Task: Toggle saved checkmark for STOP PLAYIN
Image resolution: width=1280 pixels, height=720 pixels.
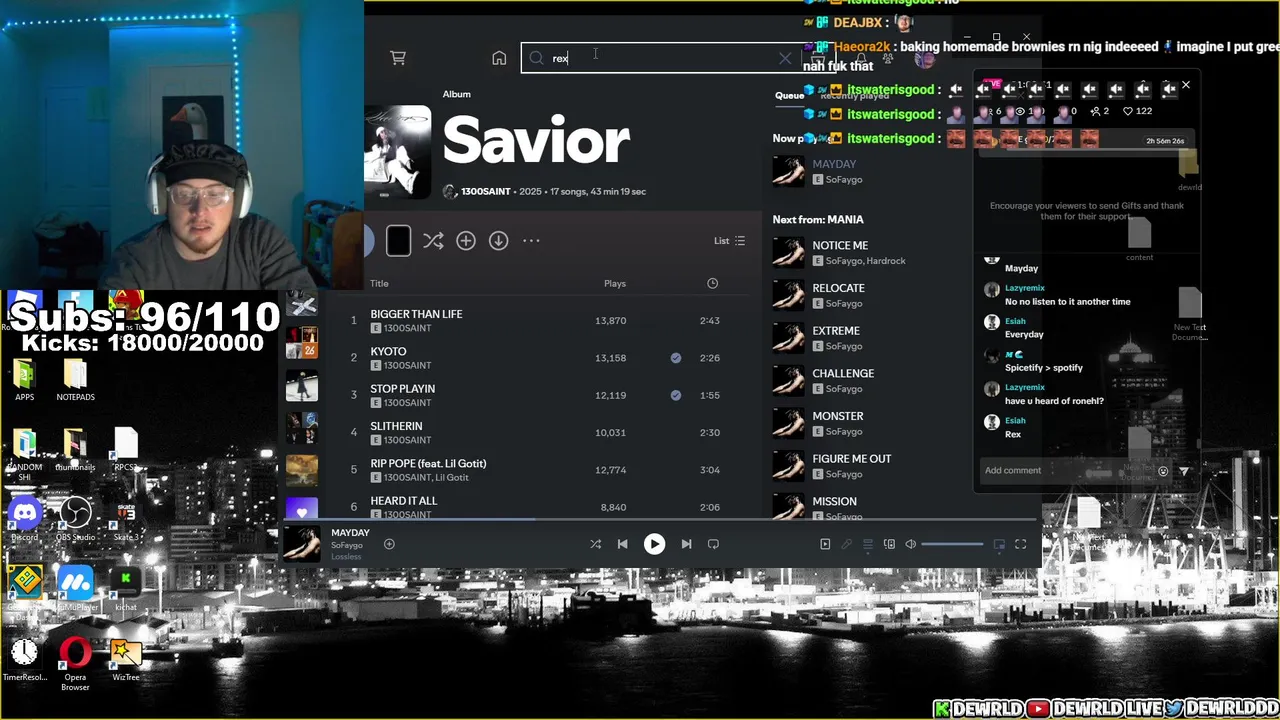Action: (x=676, y=395)
